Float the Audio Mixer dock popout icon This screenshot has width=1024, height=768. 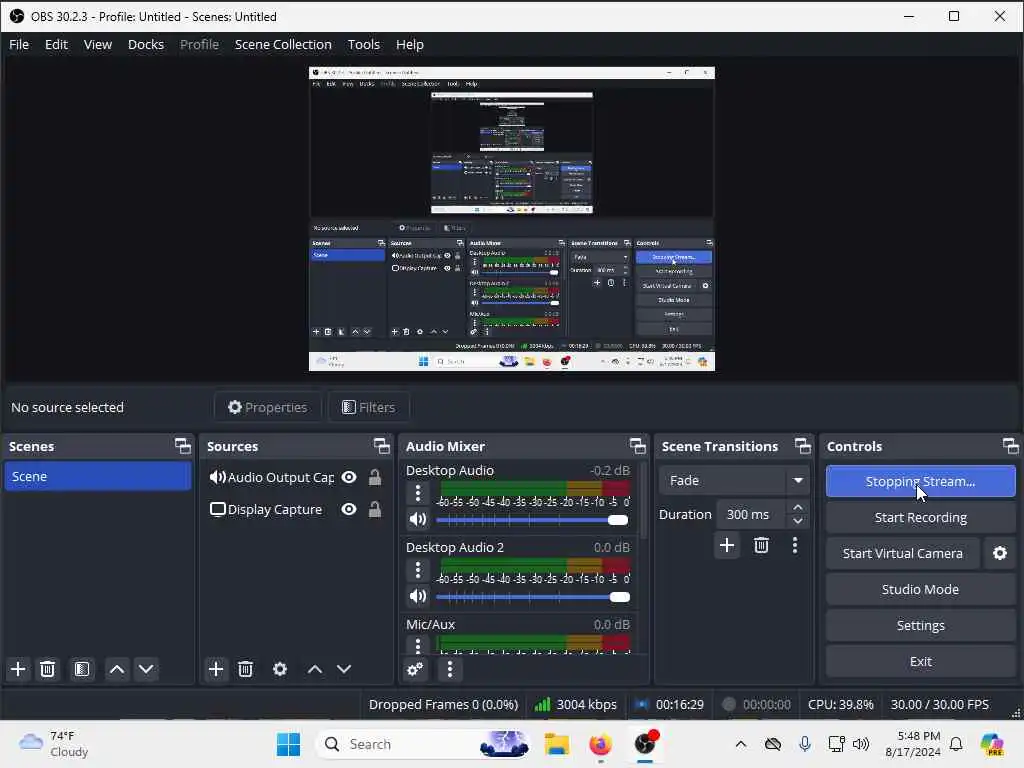tap(637, 446)
